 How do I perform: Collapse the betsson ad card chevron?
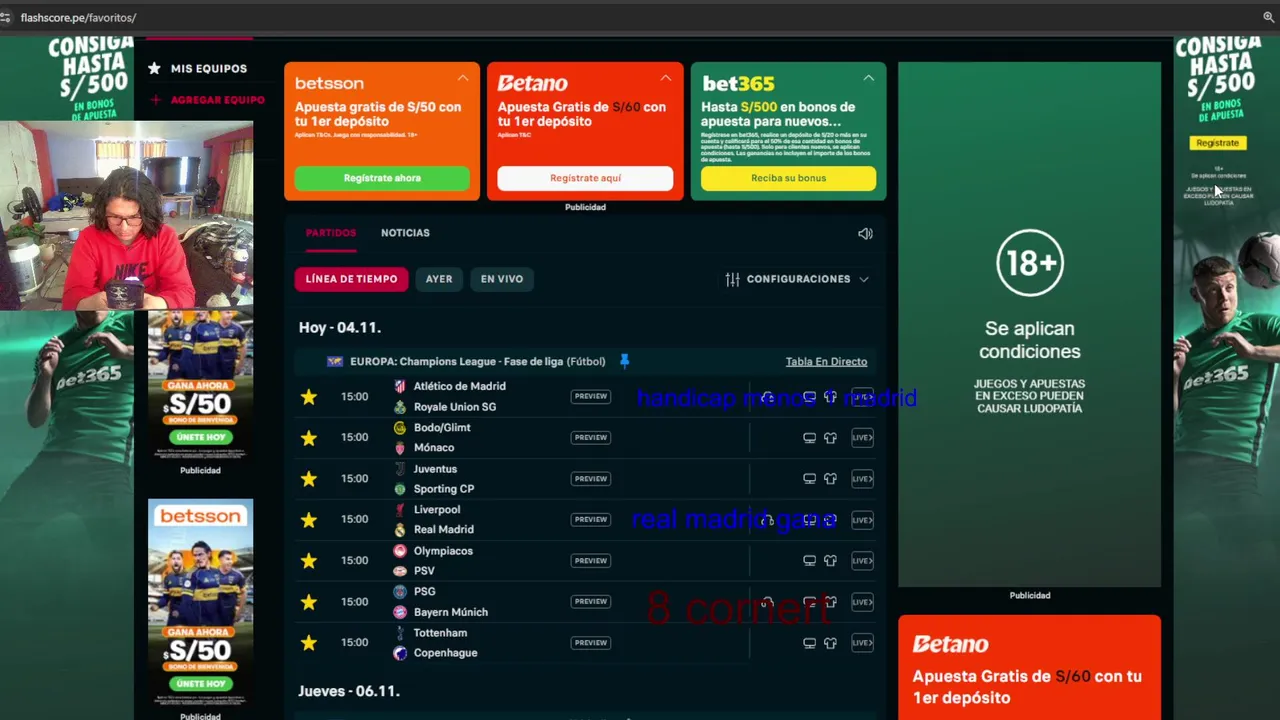(x=463, y=77)
